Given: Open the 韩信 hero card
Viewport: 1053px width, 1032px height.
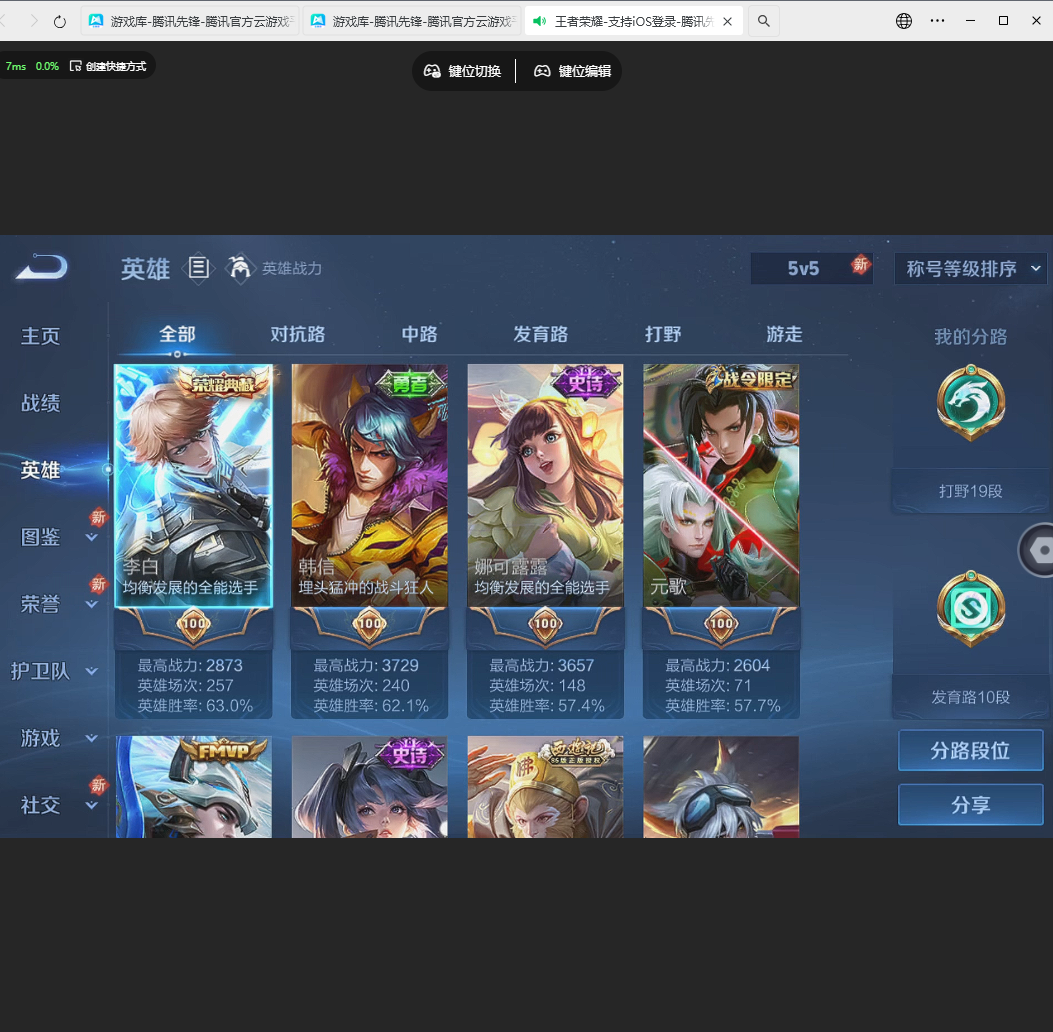Looking at the screenshot, I should point(369,486).
